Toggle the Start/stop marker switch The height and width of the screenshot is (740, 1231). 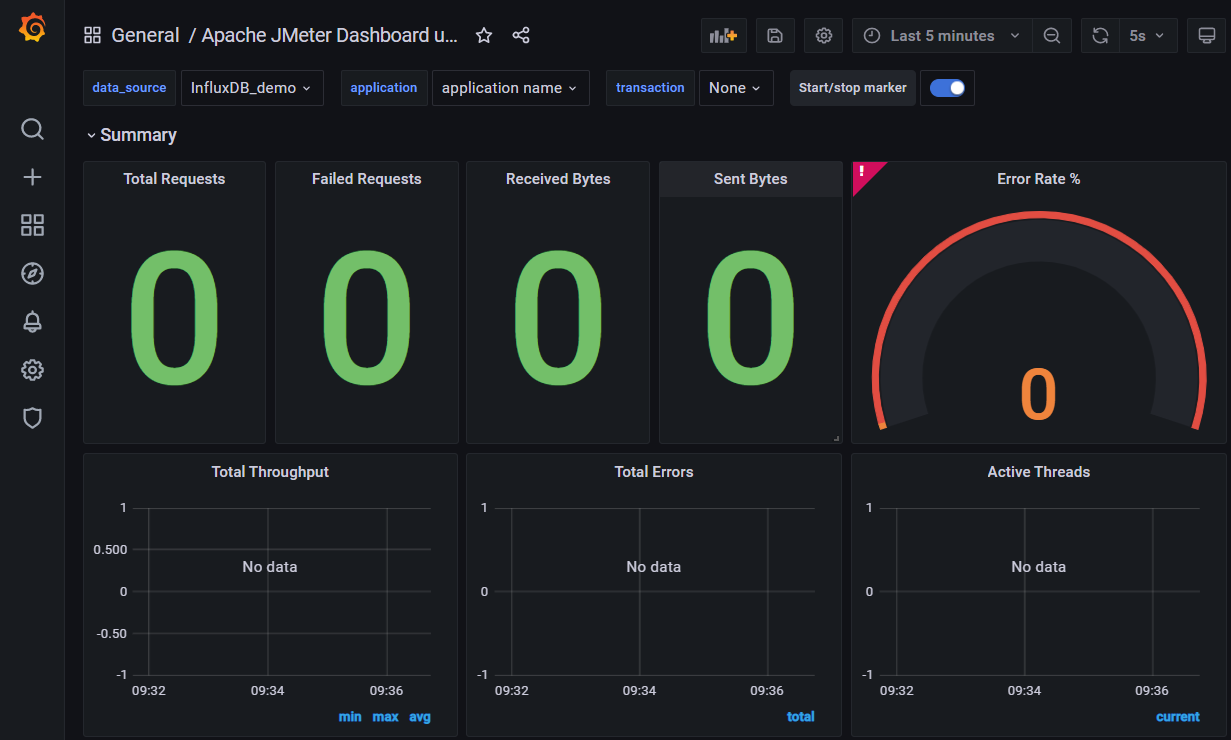(x=947, y=88)
